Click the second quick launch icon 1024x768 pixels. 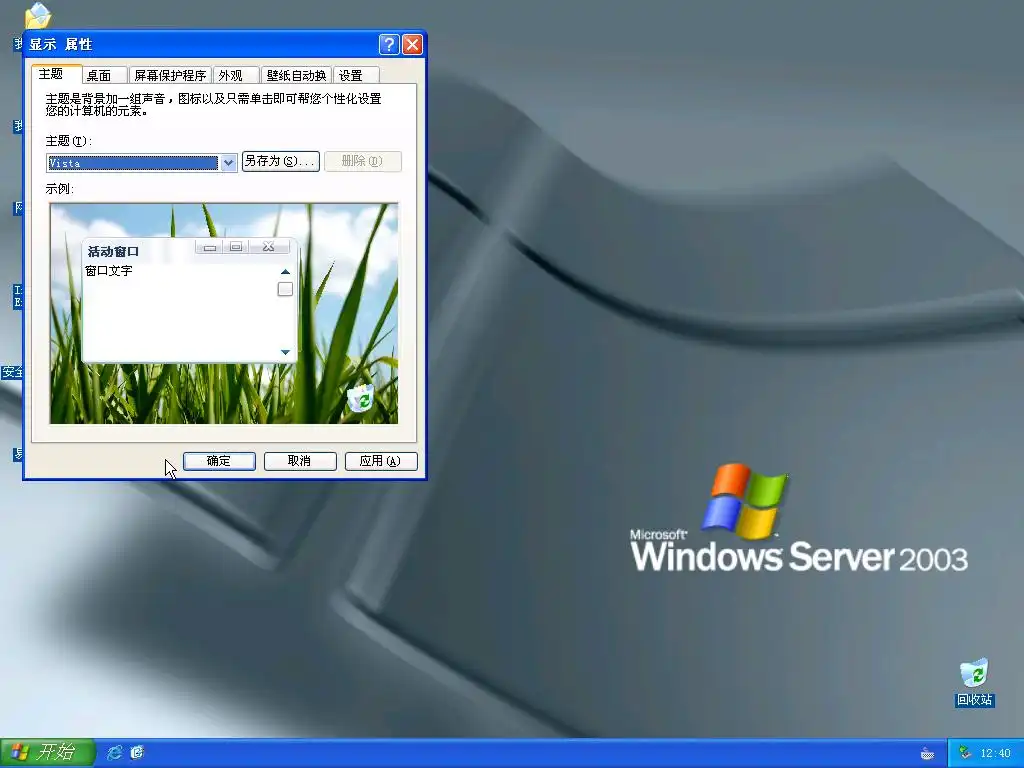(137, 752)
